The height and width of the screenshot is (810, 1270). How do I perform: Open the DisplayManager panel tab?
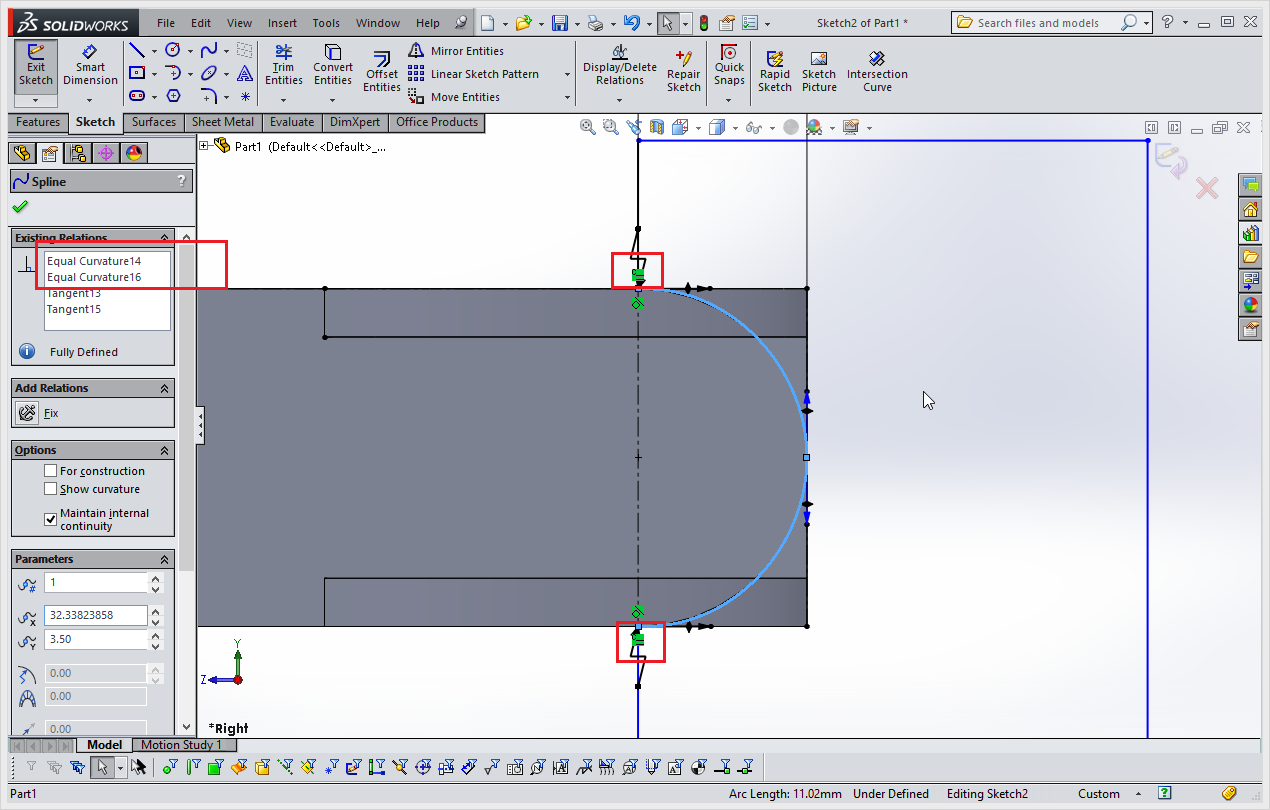pyautogui.click(x=134, y=153)
